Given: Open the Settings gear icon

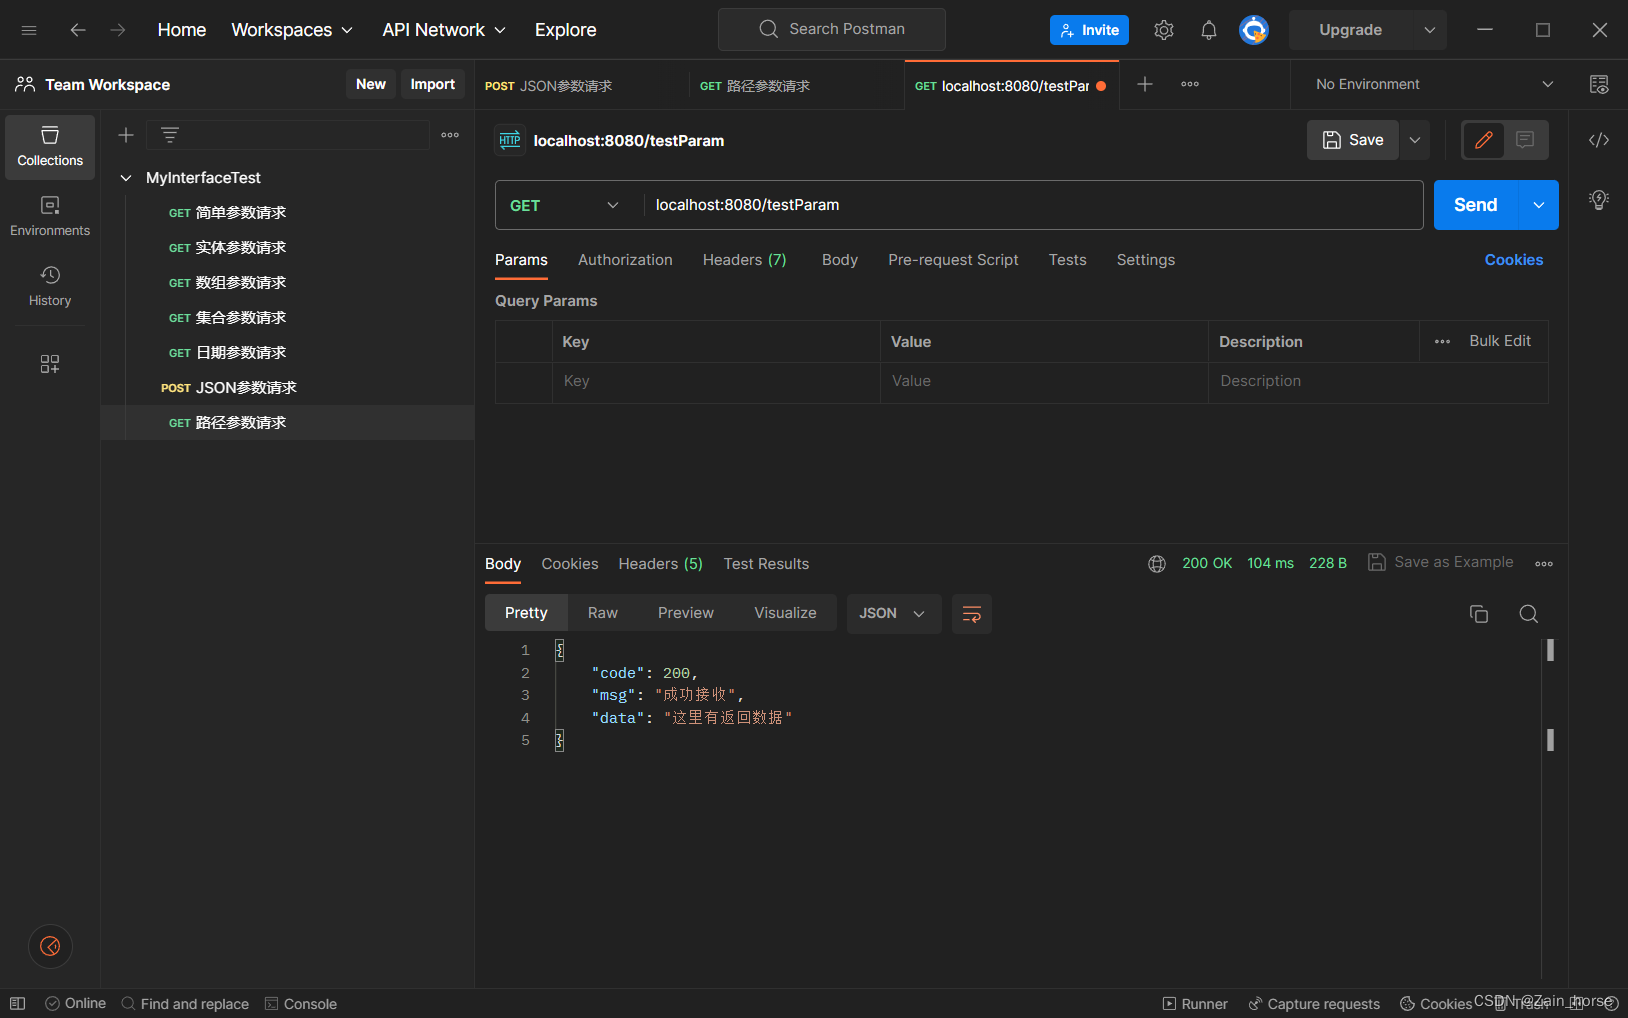Looking at the screenshot, I should [1164, 30].
